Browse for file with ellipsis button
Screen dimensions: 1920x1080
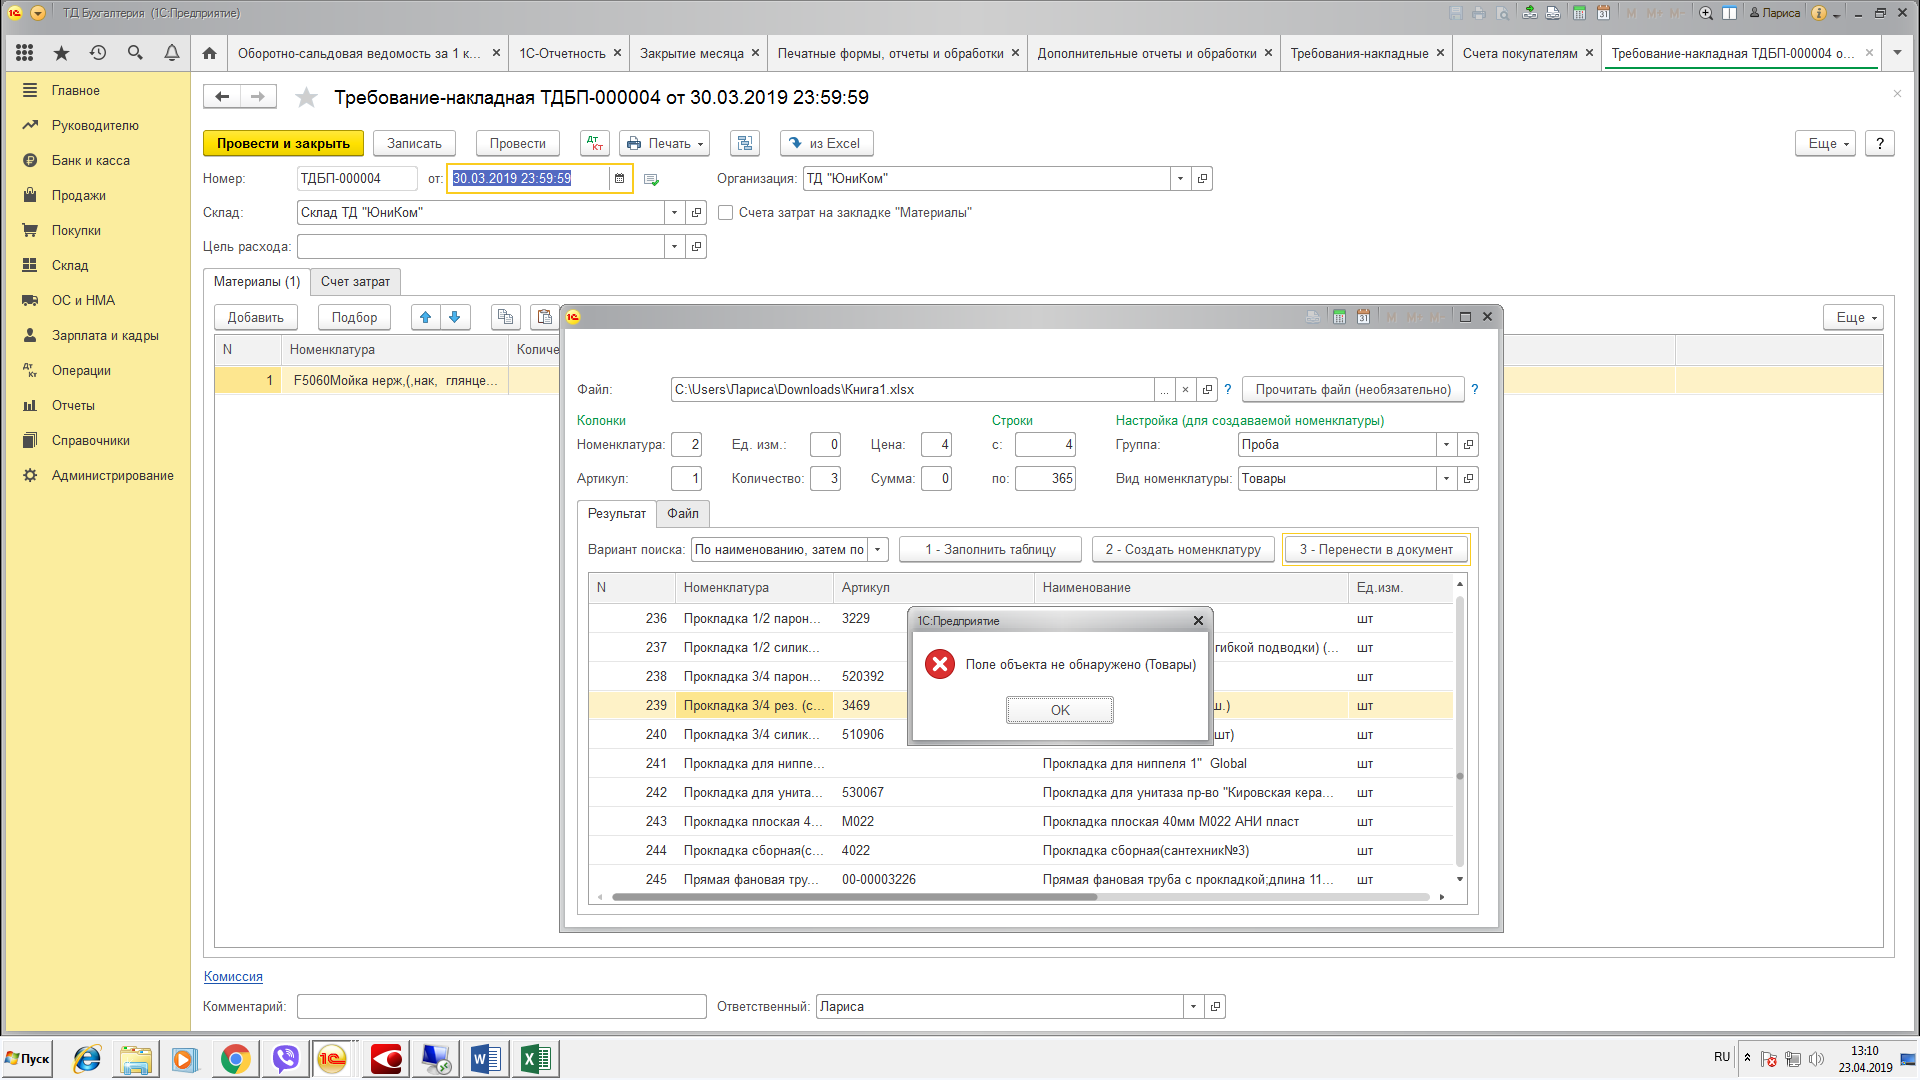[x=1164, y=390]
